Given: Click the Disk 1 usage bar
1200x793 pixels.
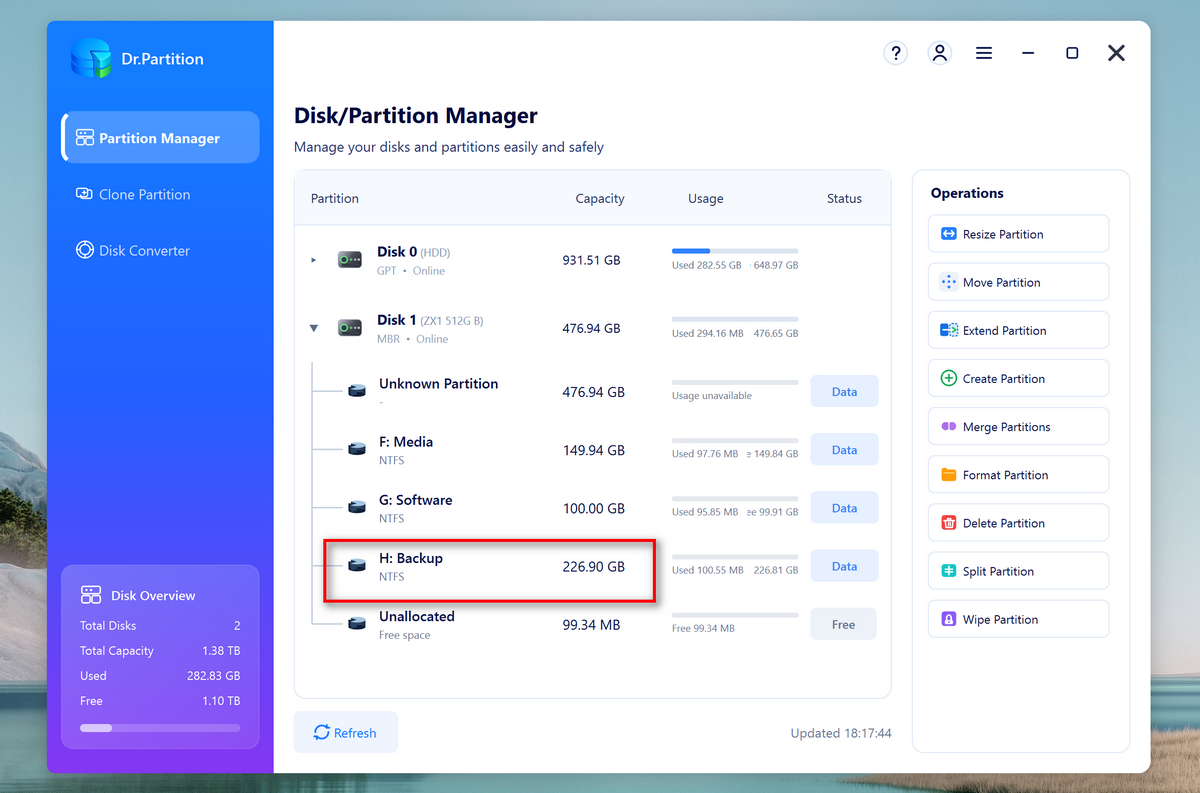Looking at the screenshot, I should coord(735,319).
